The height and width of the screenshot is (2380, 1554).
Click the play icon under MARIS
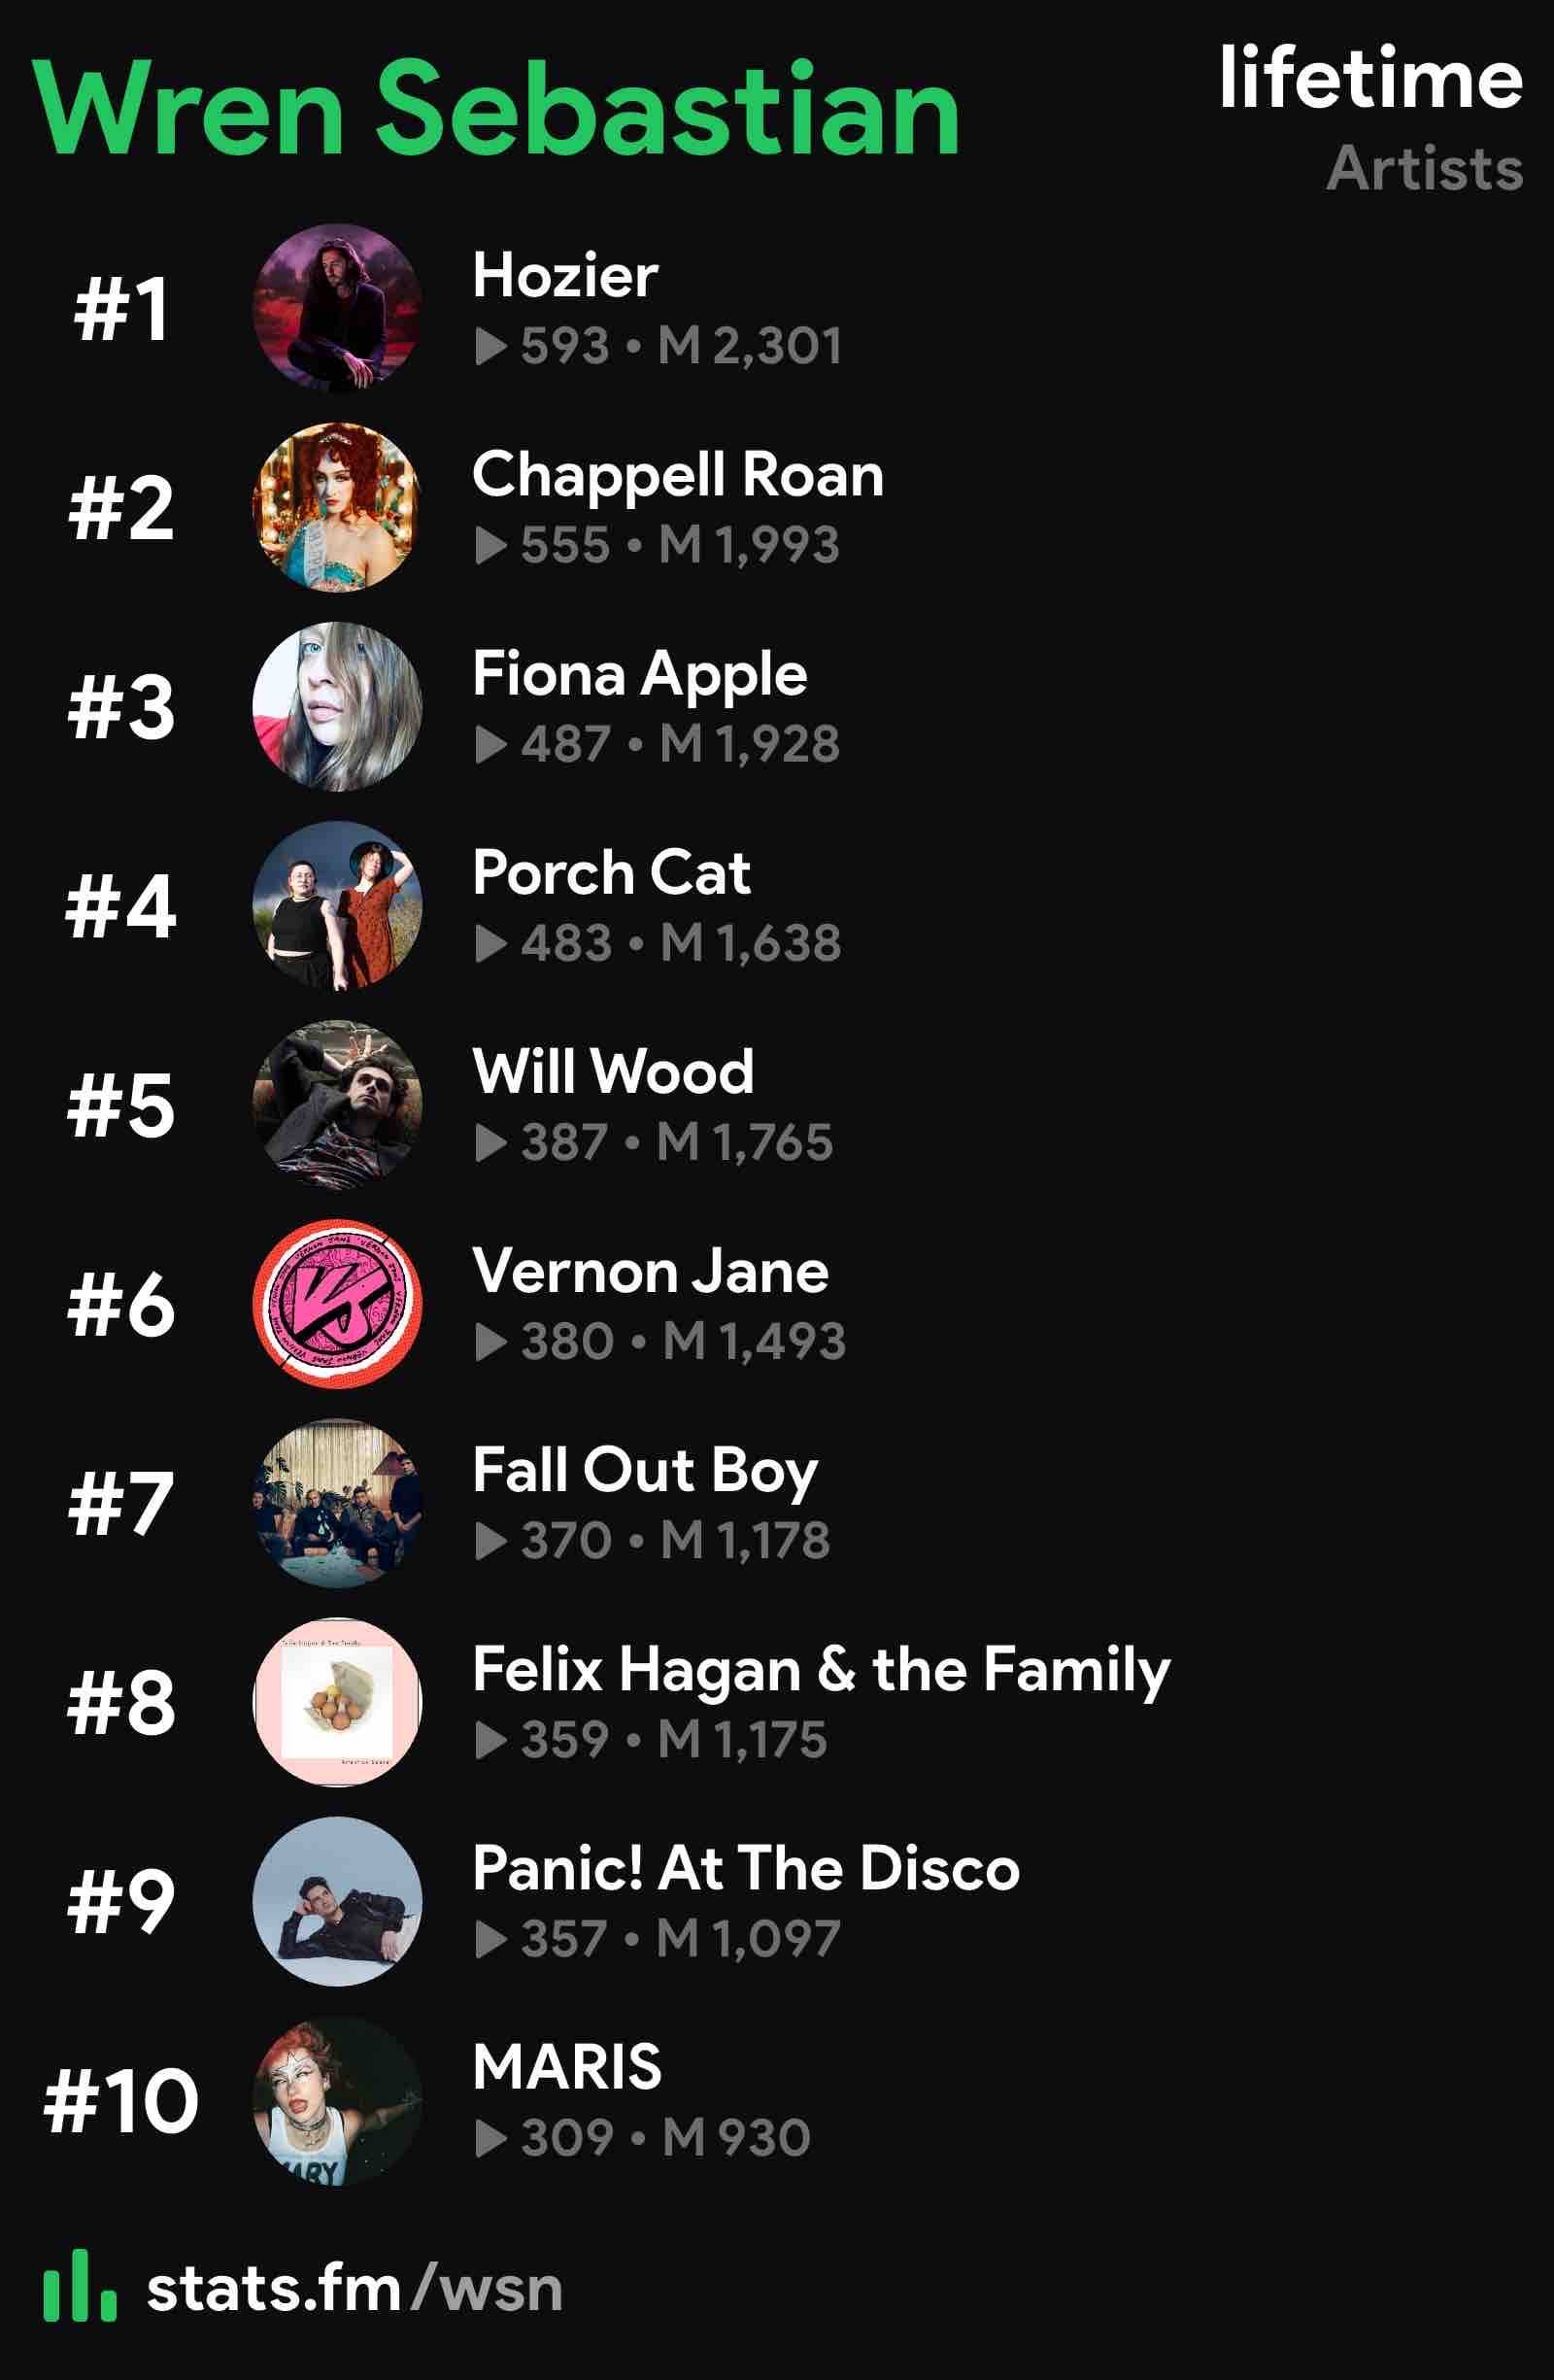click(491, 2138)
